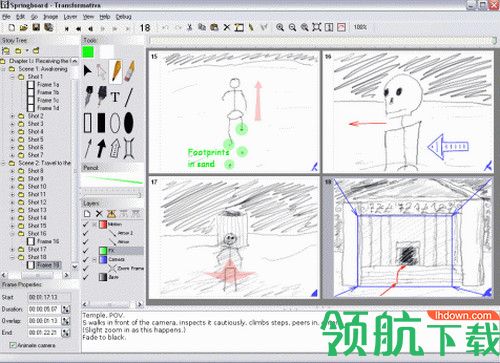
Task: Open the Layer menu
Action: pyautogui.click(x=70, y=16)
